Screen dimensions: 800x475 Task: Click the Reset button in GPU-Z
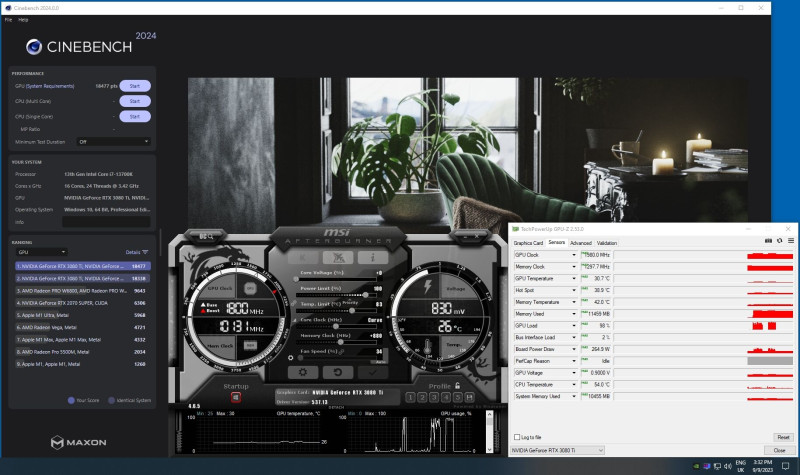click(x=783, y=437)
